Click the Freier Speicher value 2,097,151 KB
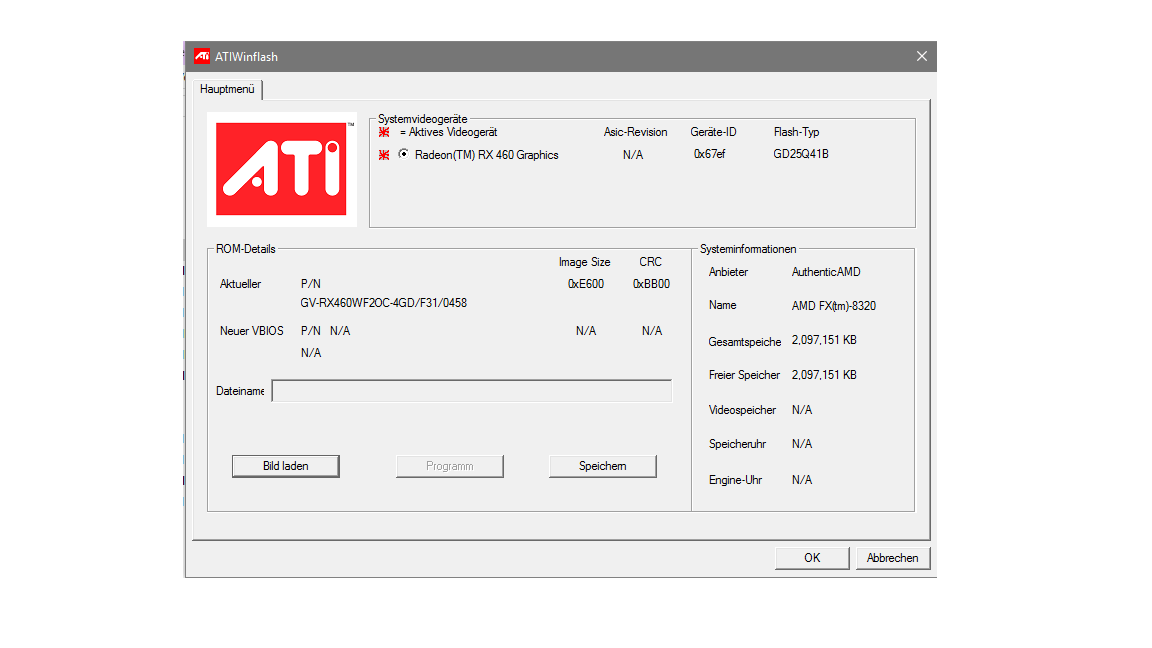This screenshot has width=1152, height=648. coord(824,375)
